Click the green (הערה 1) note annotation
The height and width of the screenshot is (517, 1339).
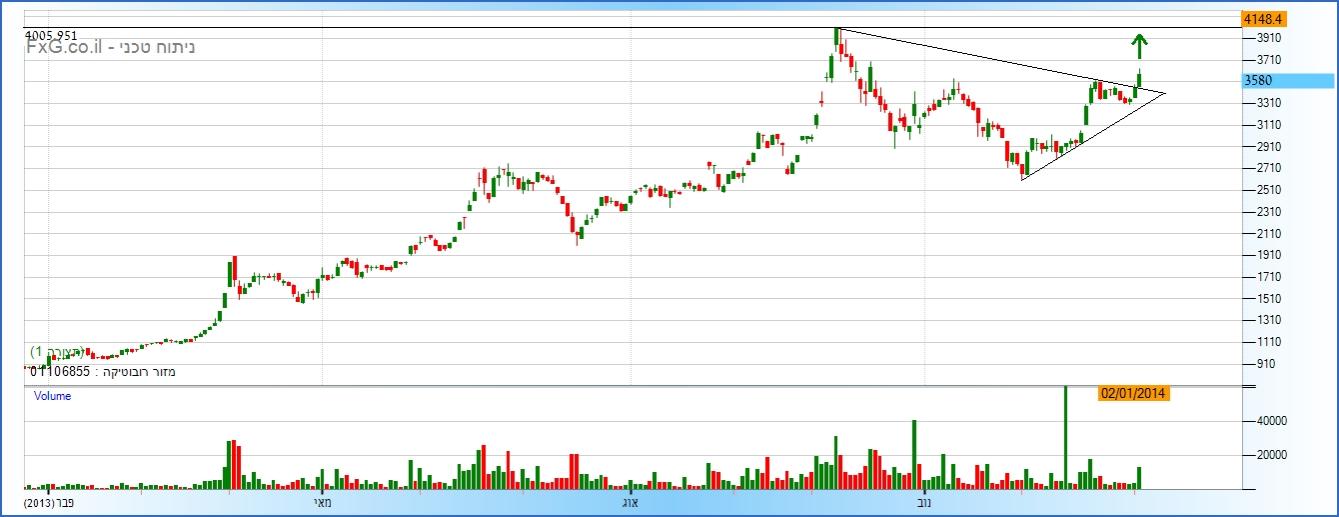57,352
